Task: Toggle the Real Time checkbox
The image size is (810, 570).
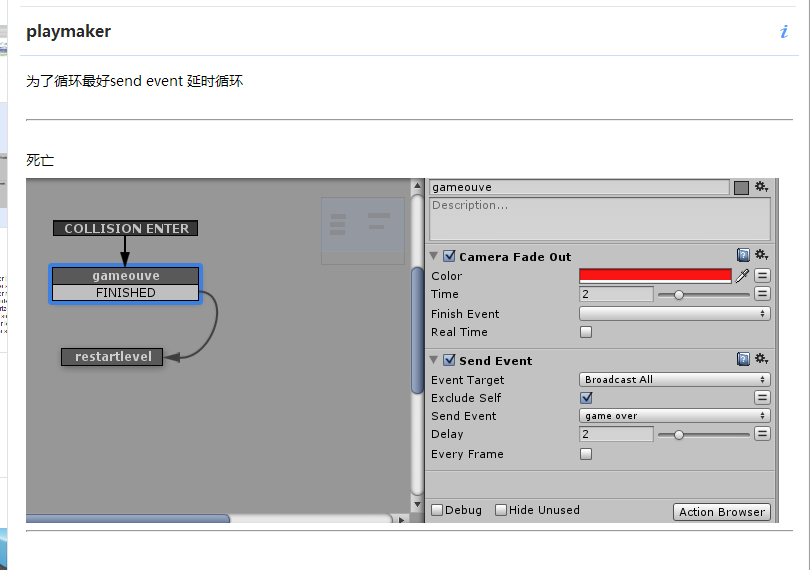Action: (586, 332)
